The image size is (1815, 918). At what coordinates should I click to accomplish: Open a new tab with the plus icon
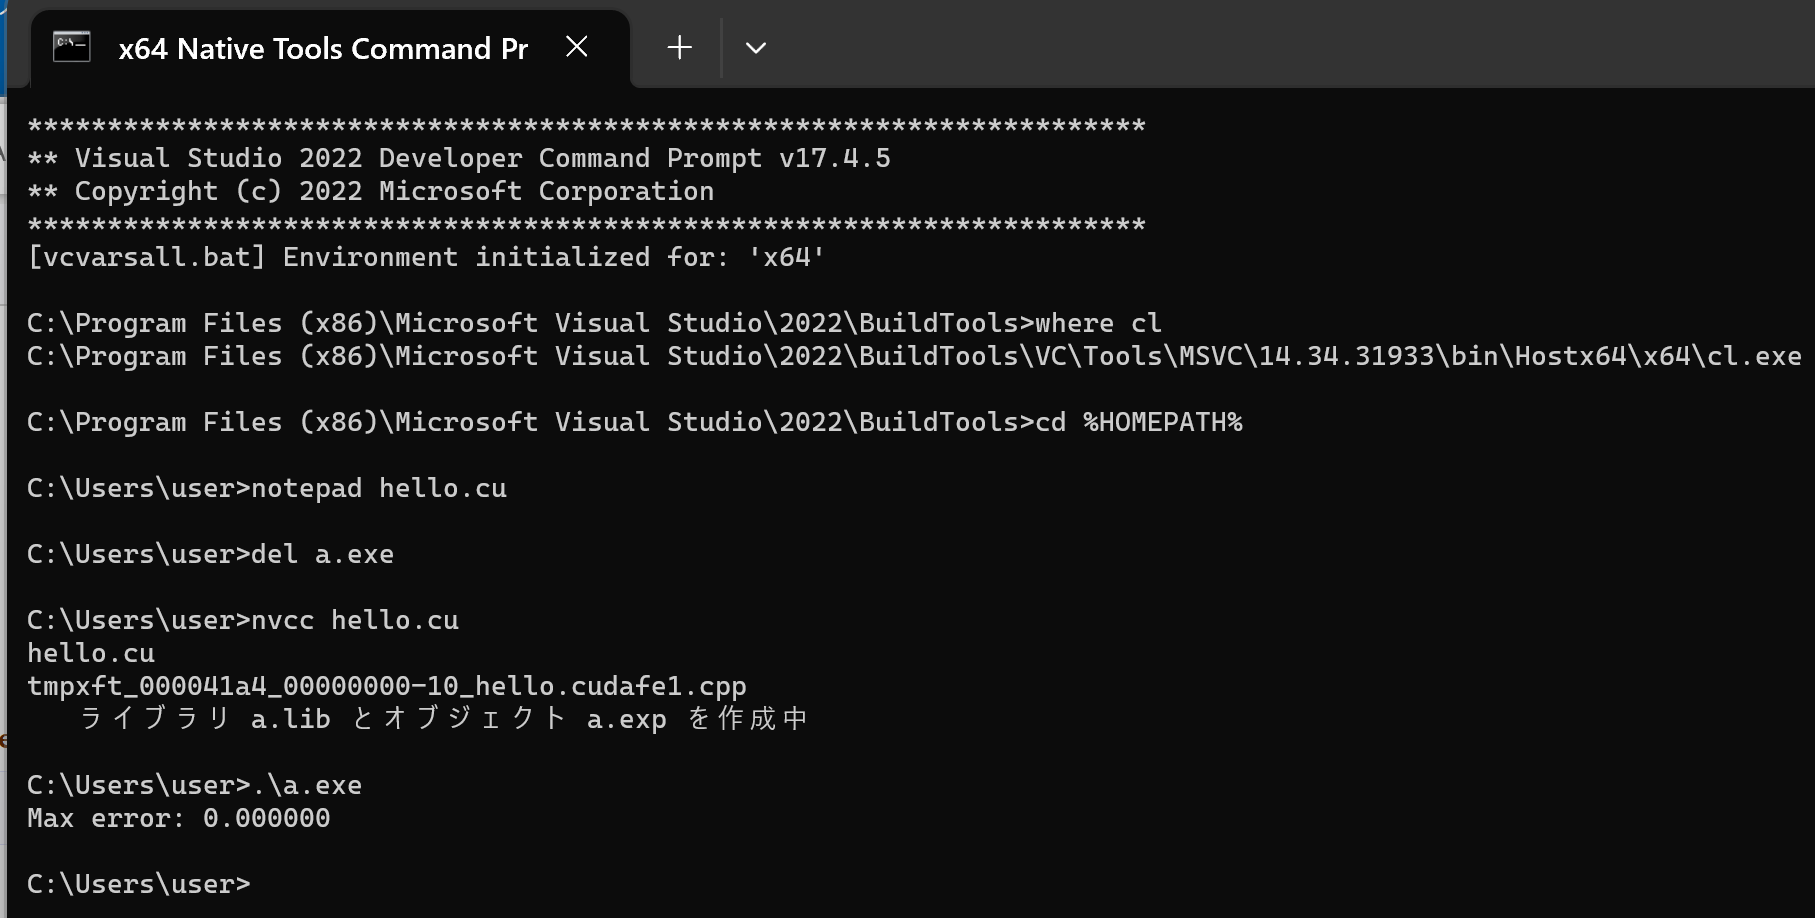[679, 47]
